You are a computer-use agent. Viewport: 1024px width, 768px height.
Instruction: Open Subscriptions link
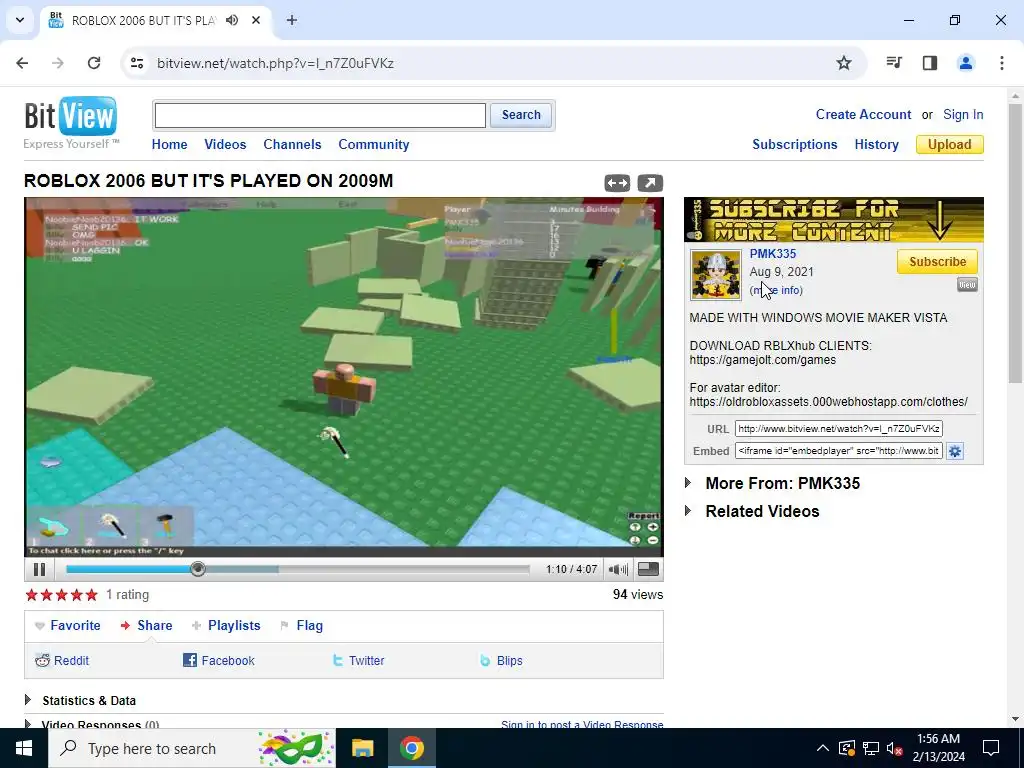pyautogui.click(x=794, y=144)
